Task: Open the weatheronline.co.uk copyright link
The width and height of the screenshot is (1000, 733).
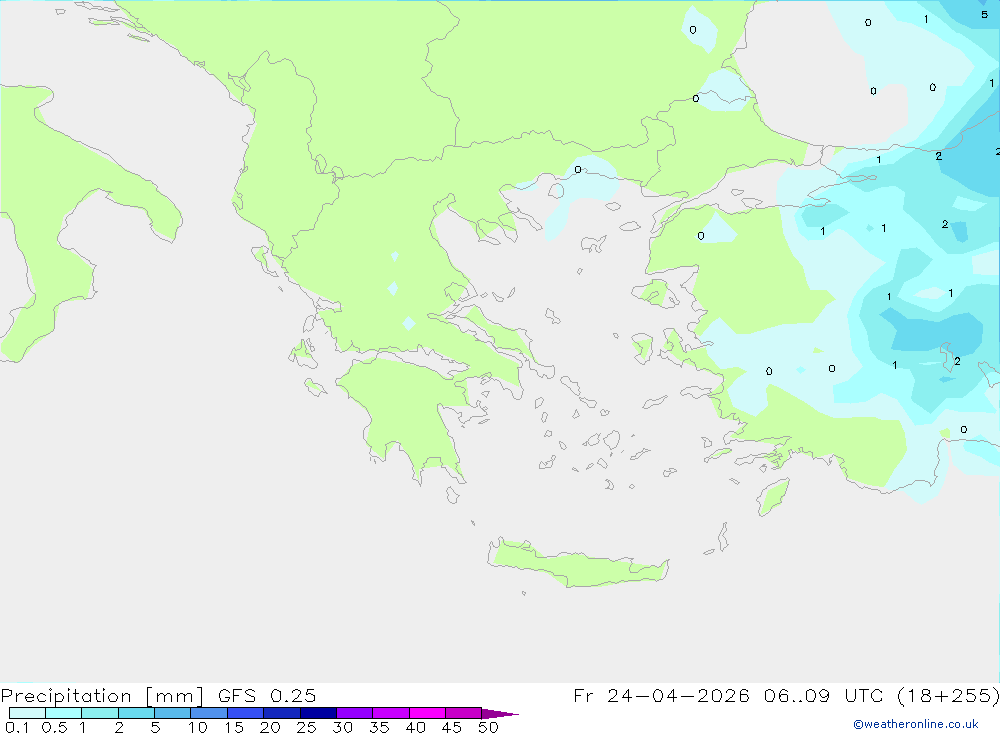Action: click(916, 724)
